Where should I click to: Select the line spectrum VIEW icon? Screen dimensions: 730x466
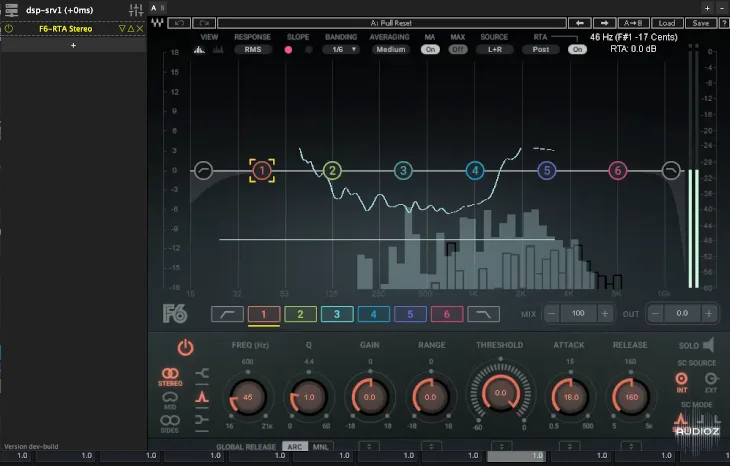tap(199, 49)
